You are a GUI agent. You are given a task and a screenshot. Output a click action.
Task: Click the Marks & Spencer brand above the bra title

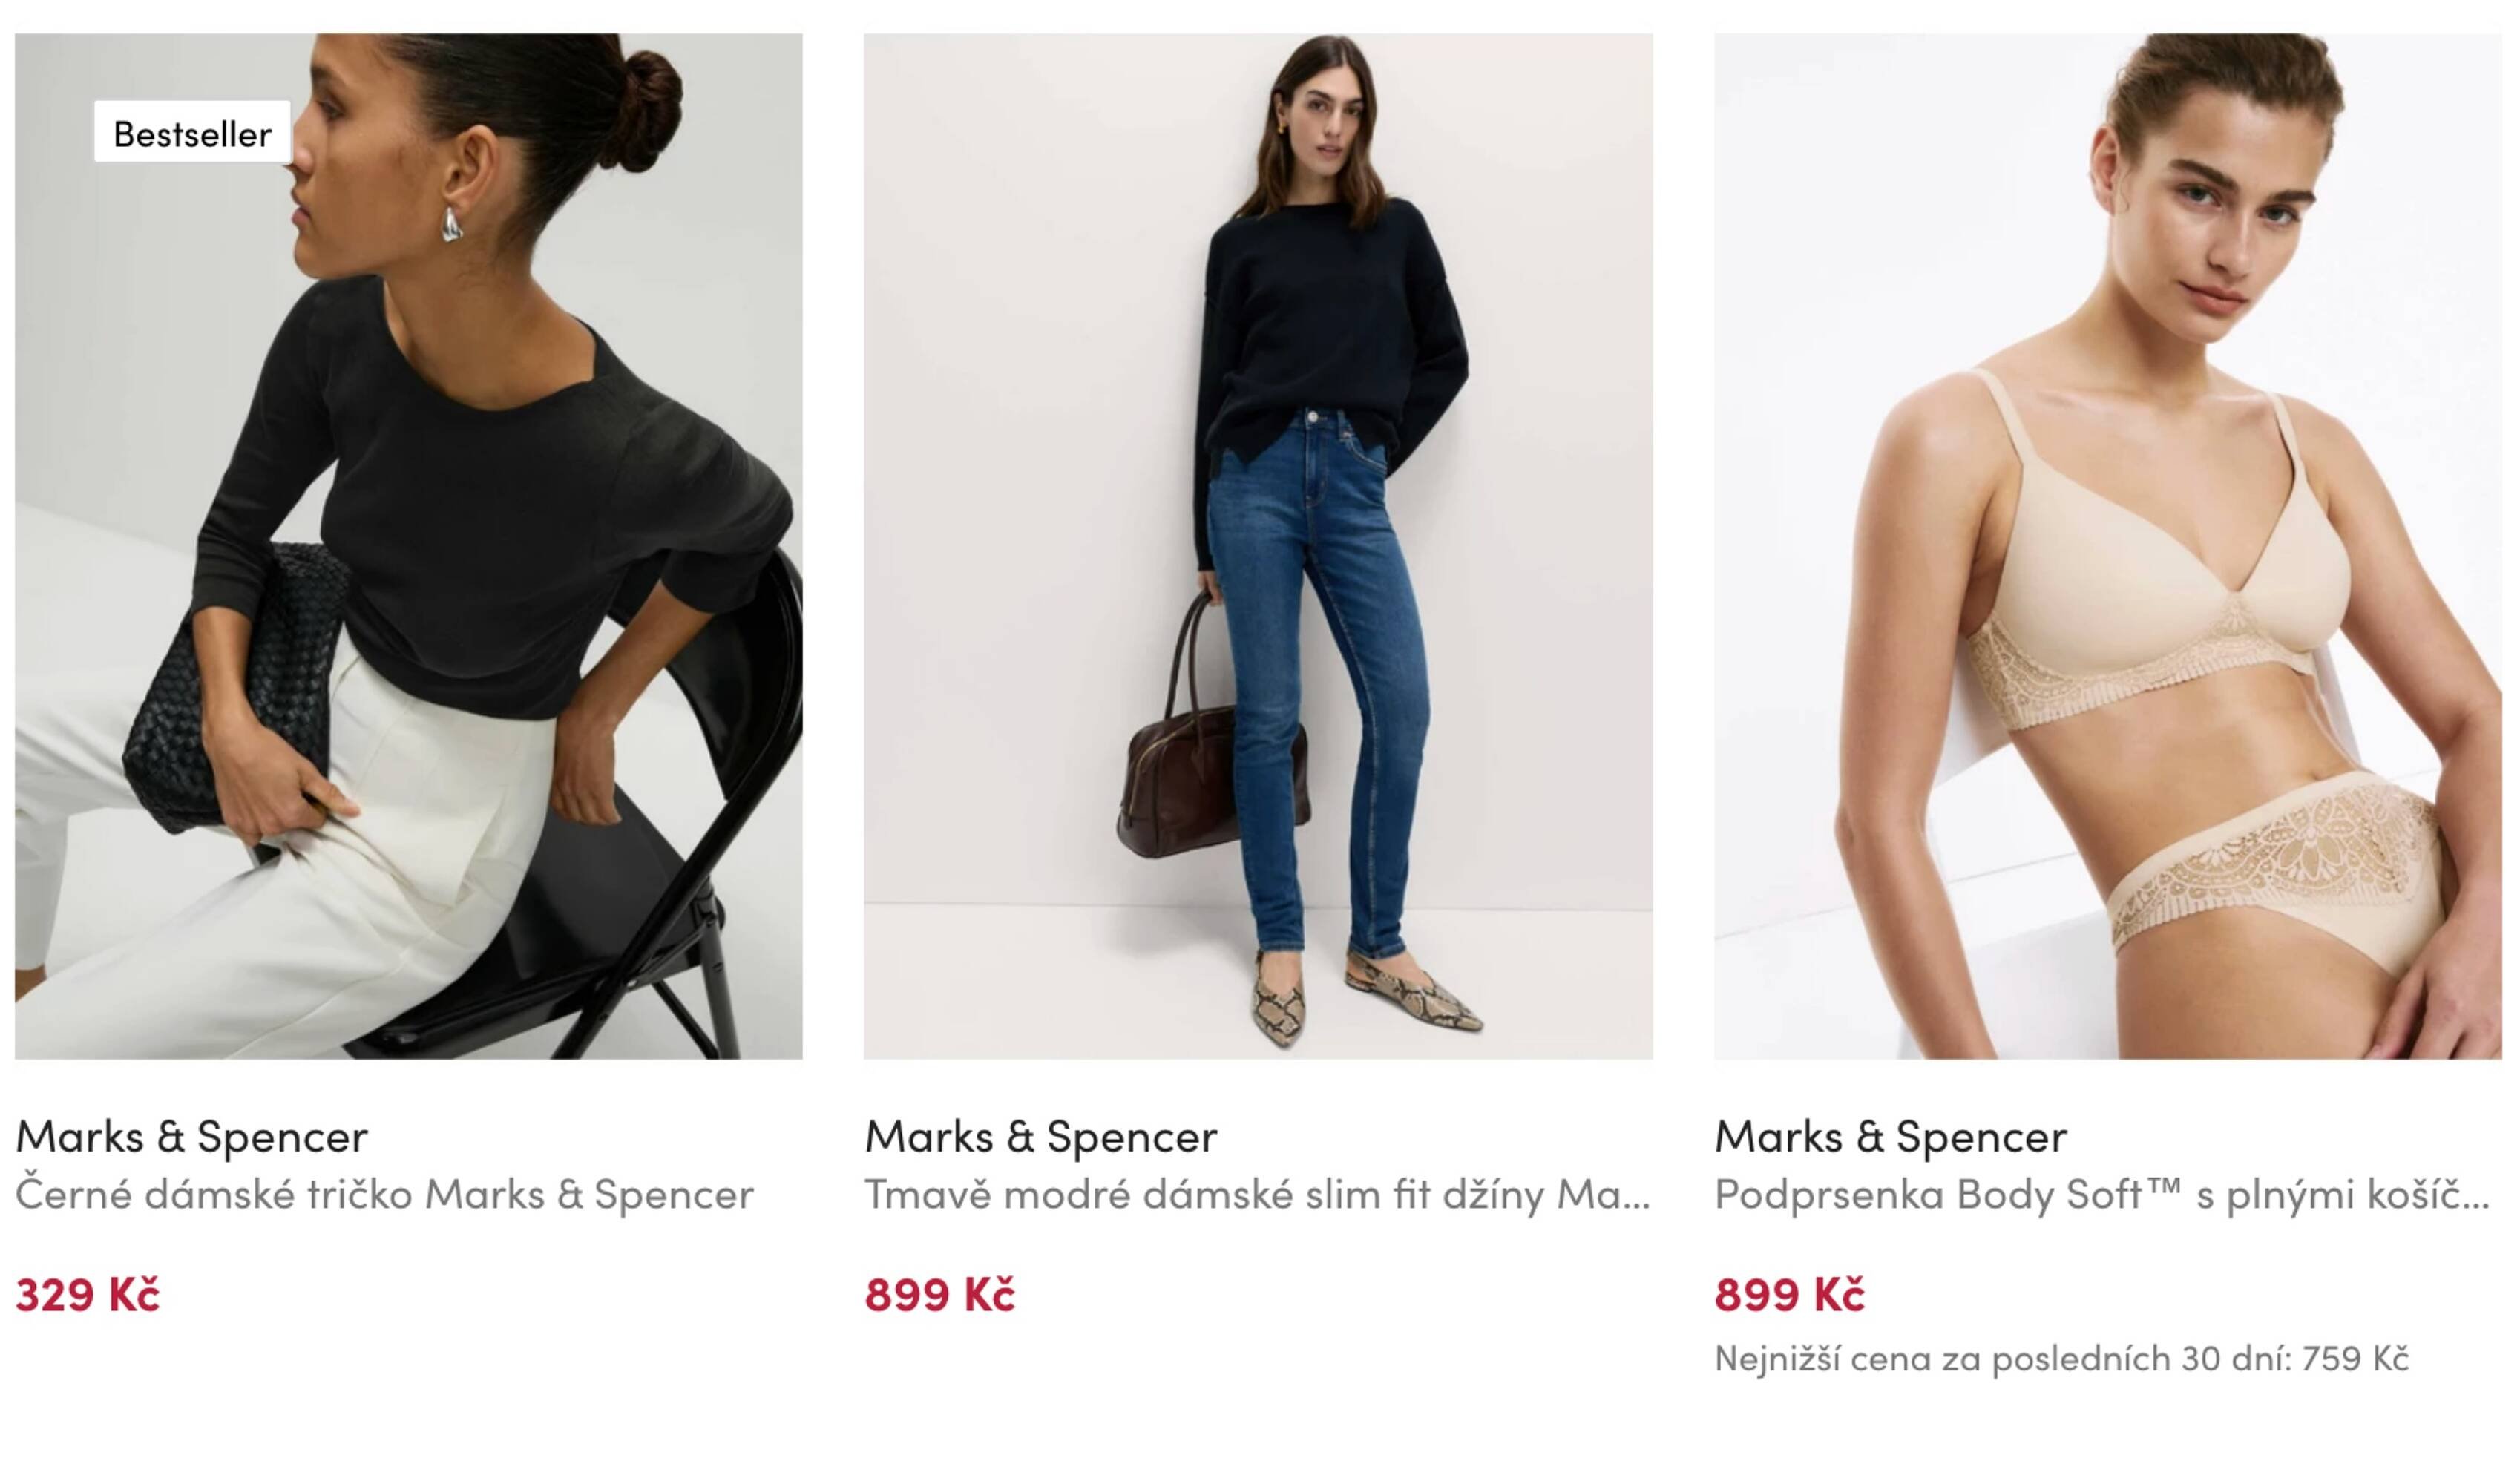pyautogui.click(x=1891, y=1136)
